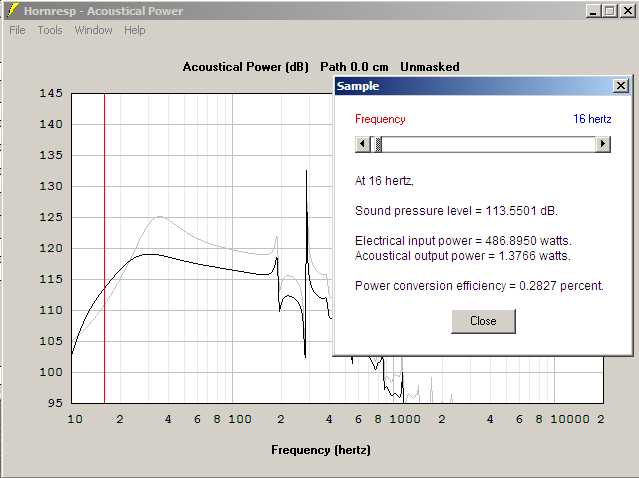Click the Hornresp lightning app icon
Viewport: 639px width, 478px height.
point(13,10)
